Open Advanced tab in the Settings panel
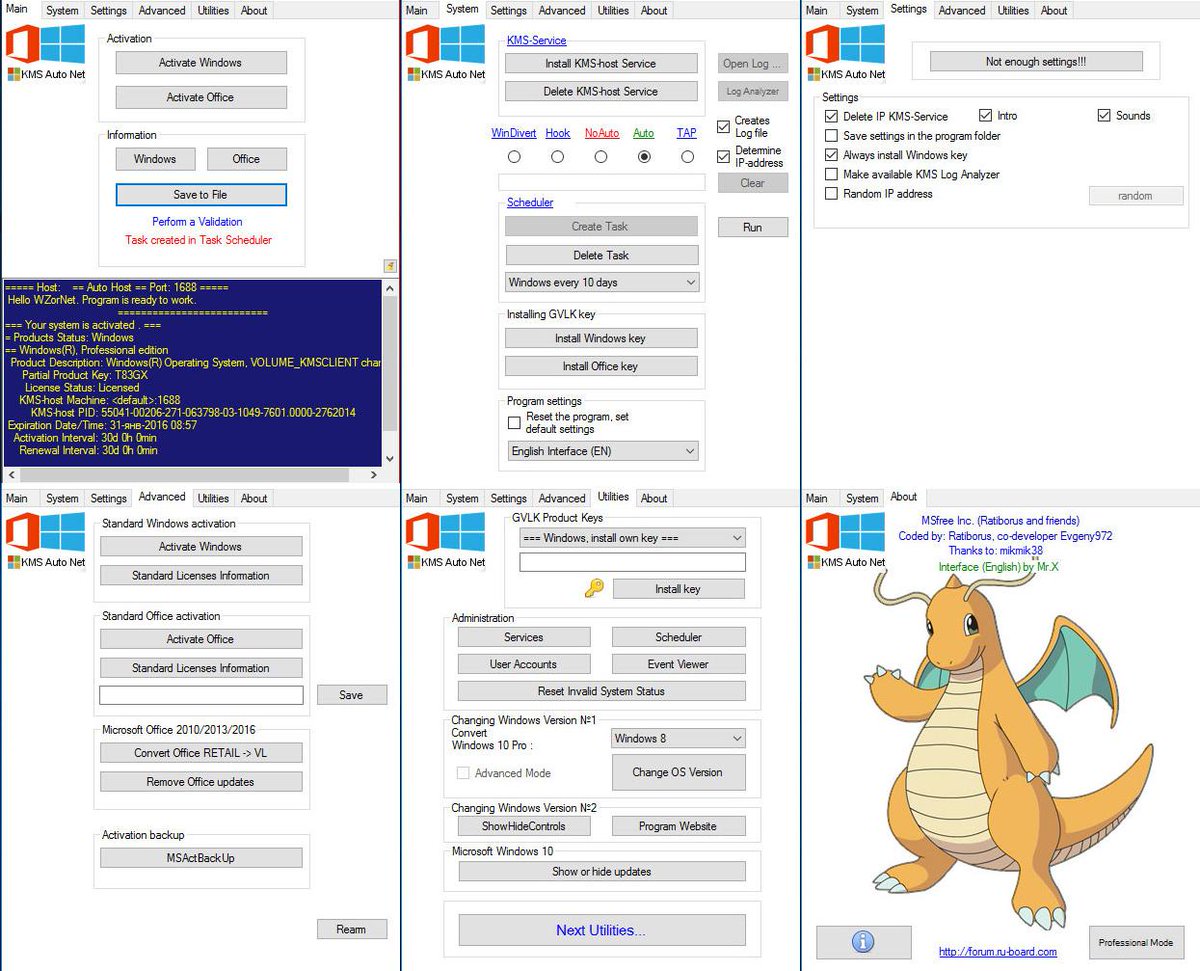Viewport: 1200px width, 971px height. [962, 11]
